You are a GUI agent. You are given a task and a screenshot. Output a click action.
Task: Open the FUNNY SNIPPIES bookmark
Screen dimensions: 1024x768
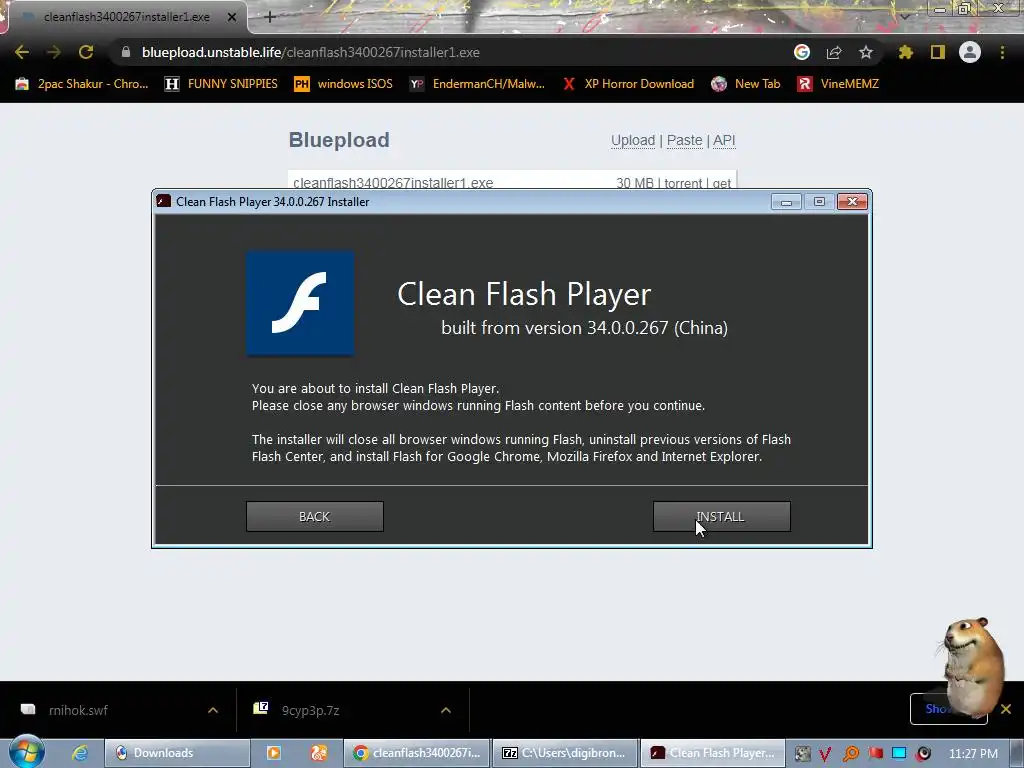tap(221, 84)
